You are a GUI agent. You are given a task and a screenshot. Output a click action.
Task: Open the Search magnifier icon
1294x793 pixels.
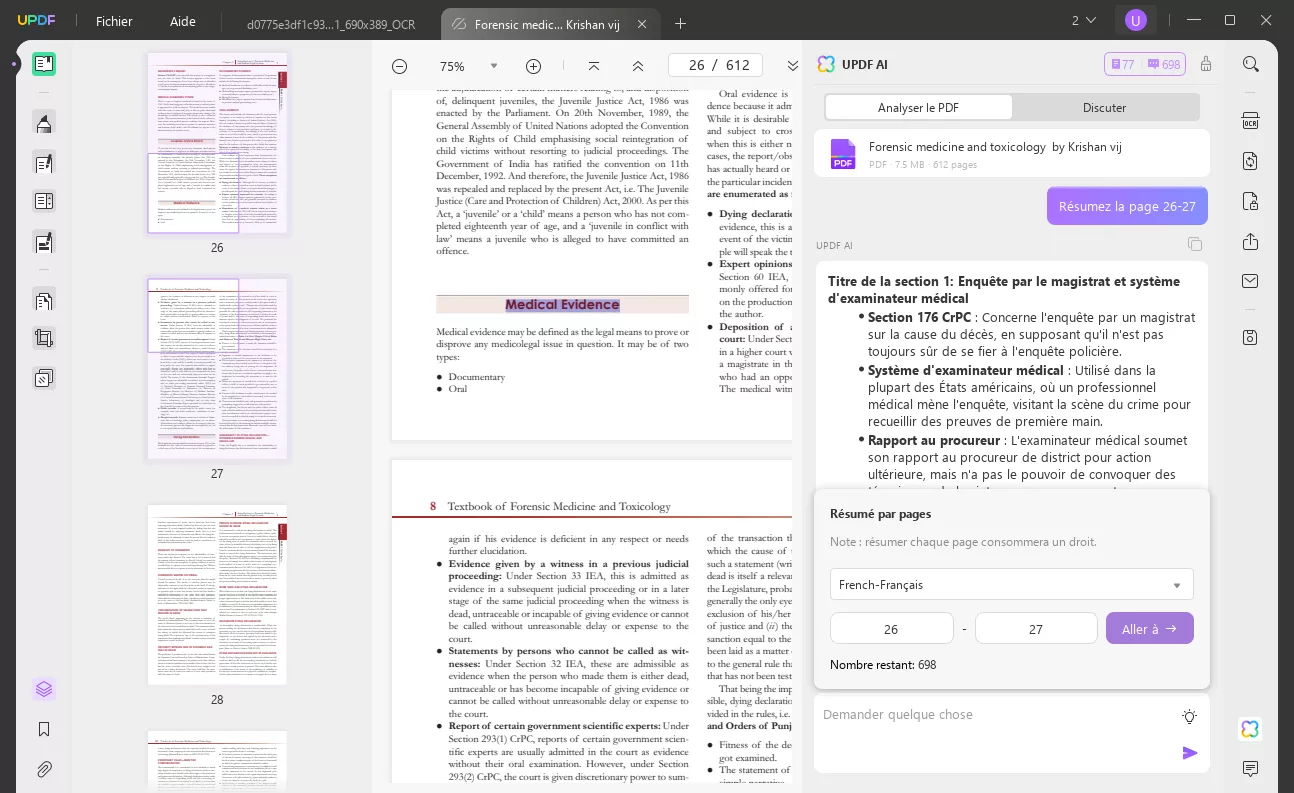click(1250, 64)
